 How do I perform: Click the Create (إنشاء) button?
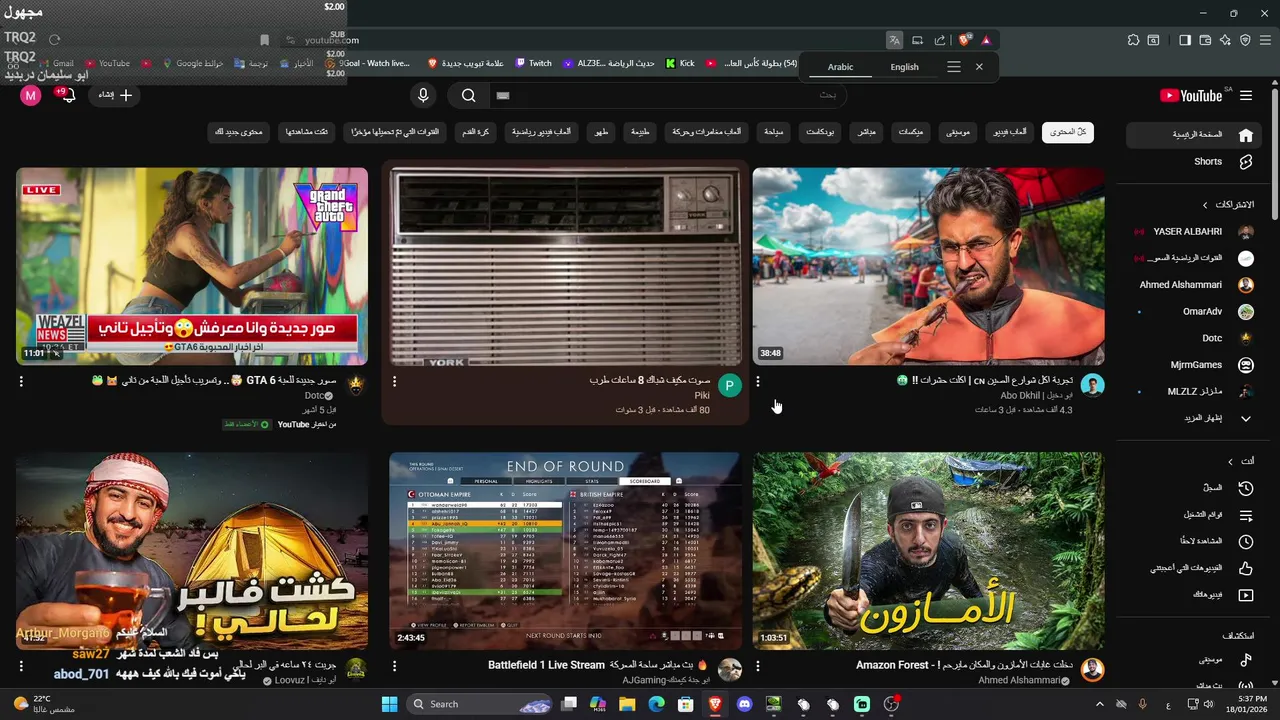(x=115, y=95)
